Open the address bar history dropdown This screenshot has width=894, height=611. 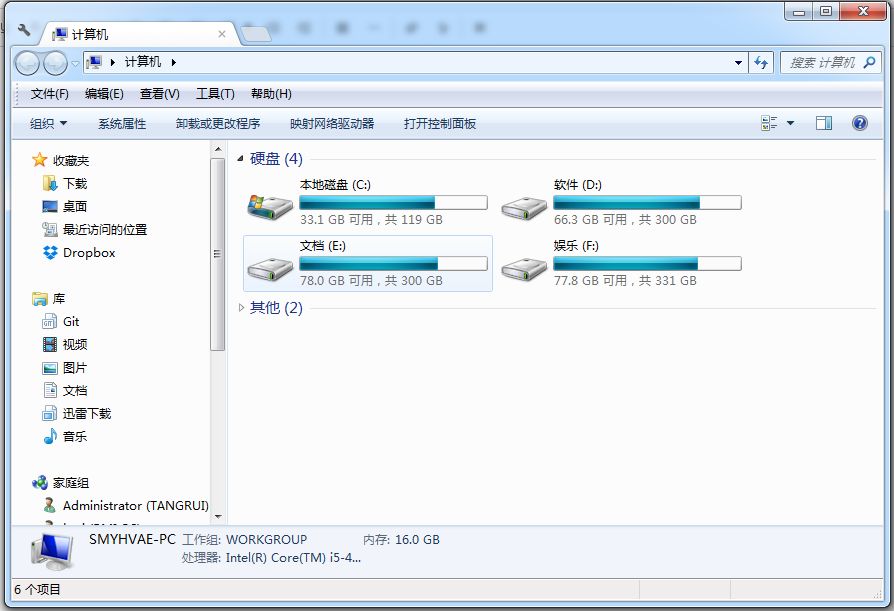[738, 62]
